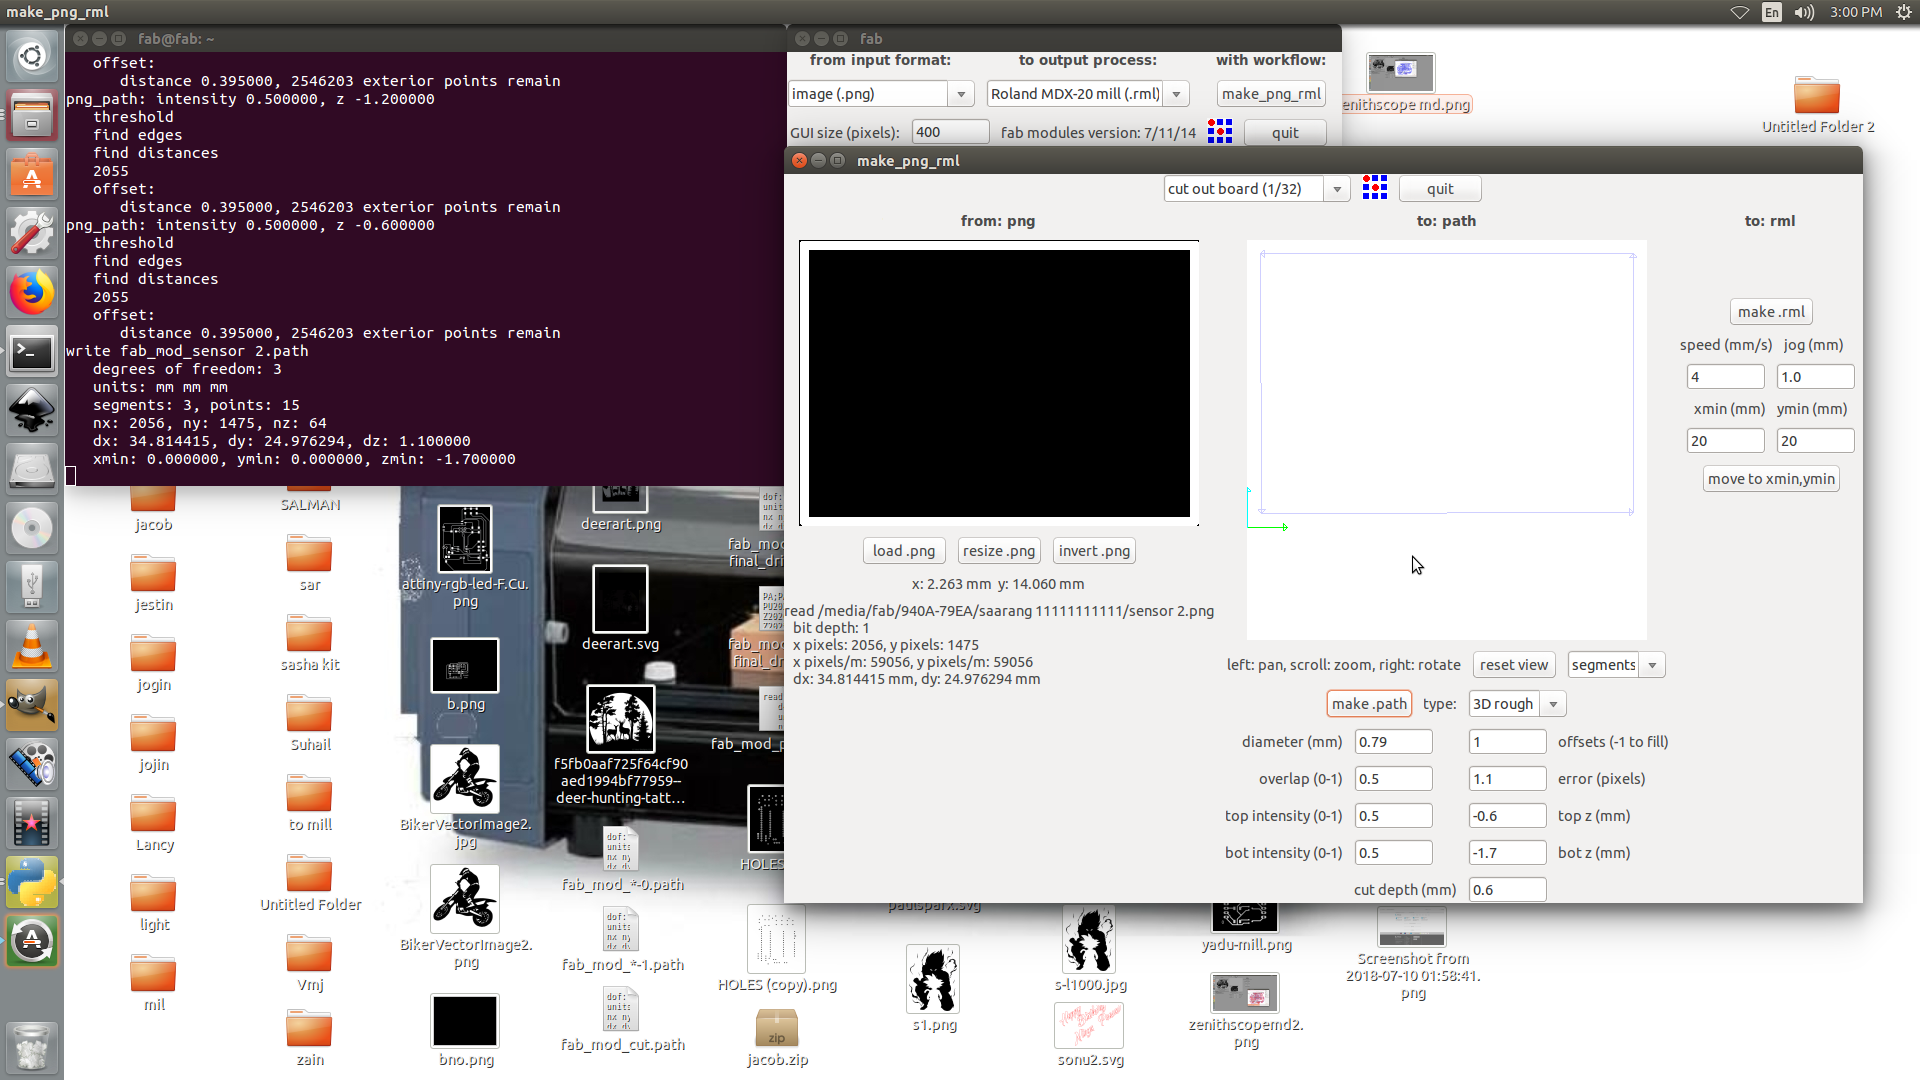This screenshot has height=1080, width=1920.
Task: Click the error (pixels) field
Action: tap(1507, 779)
